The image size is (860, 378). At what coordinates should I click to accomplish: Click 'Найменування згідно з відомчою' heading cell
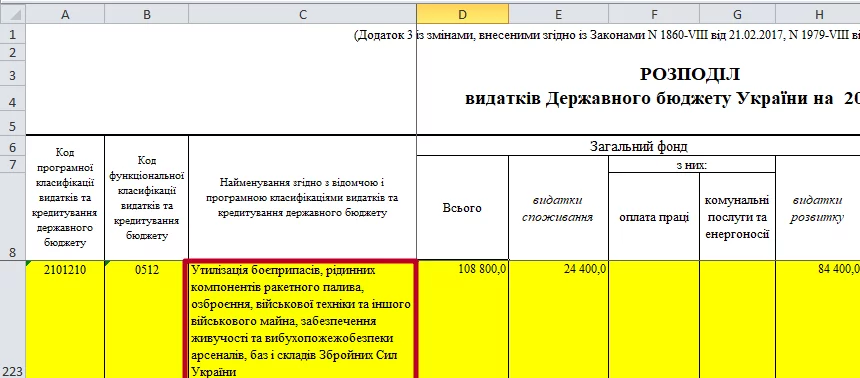302,198
